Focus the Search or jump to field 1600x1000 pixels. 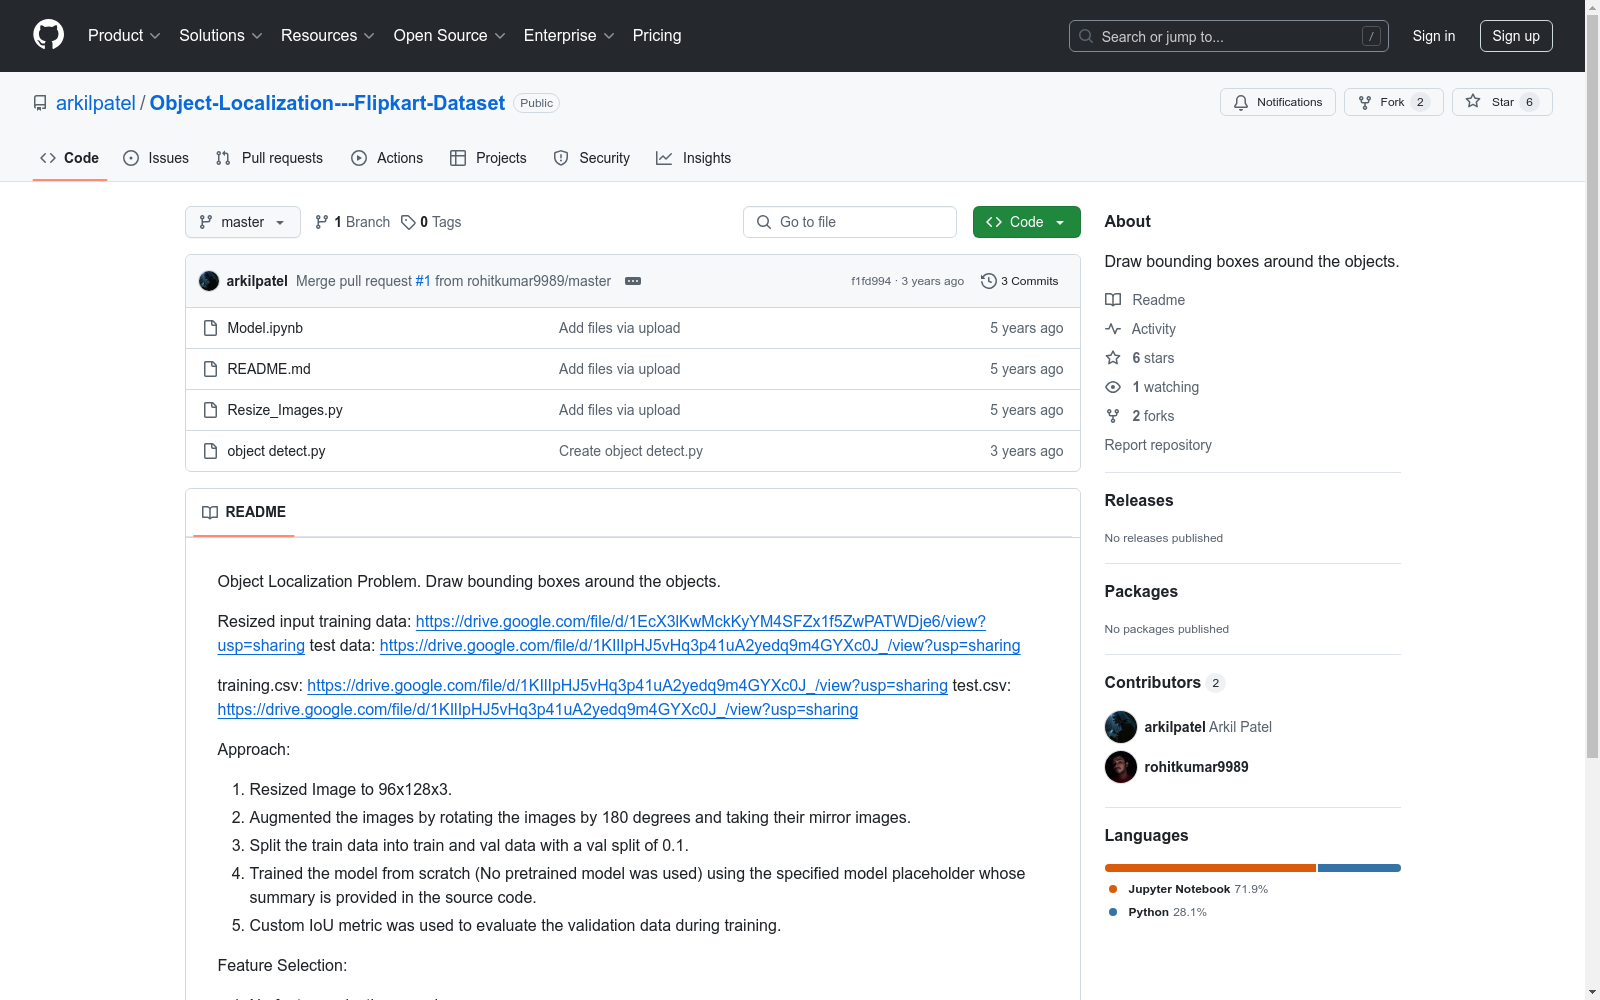click(x=1229, y=36)
